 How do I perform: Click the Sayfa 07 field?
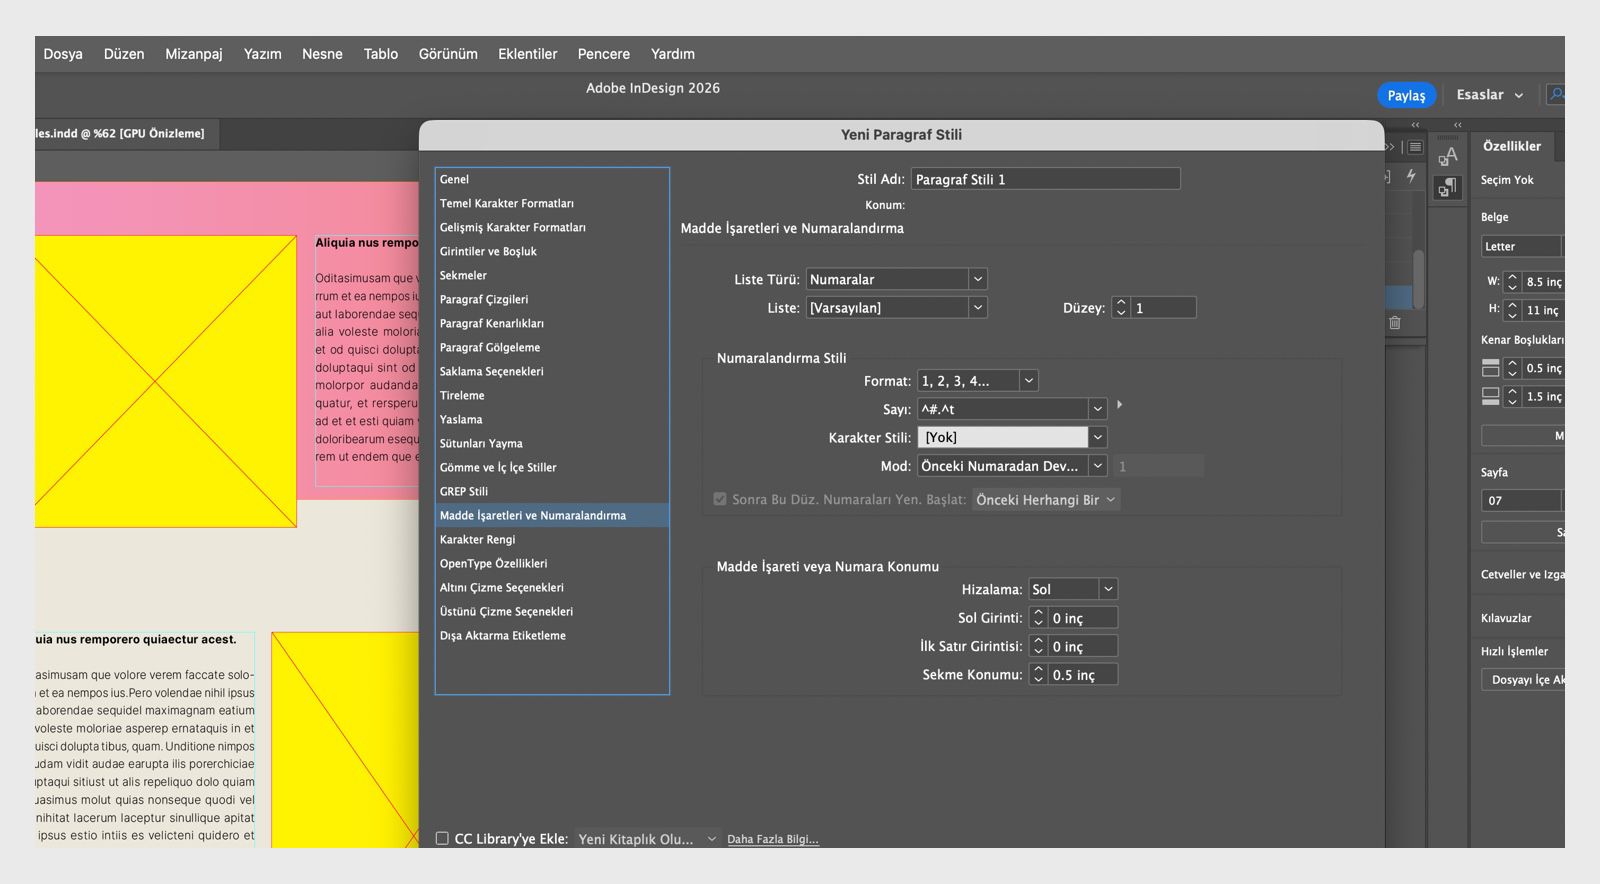point(1521,501)
